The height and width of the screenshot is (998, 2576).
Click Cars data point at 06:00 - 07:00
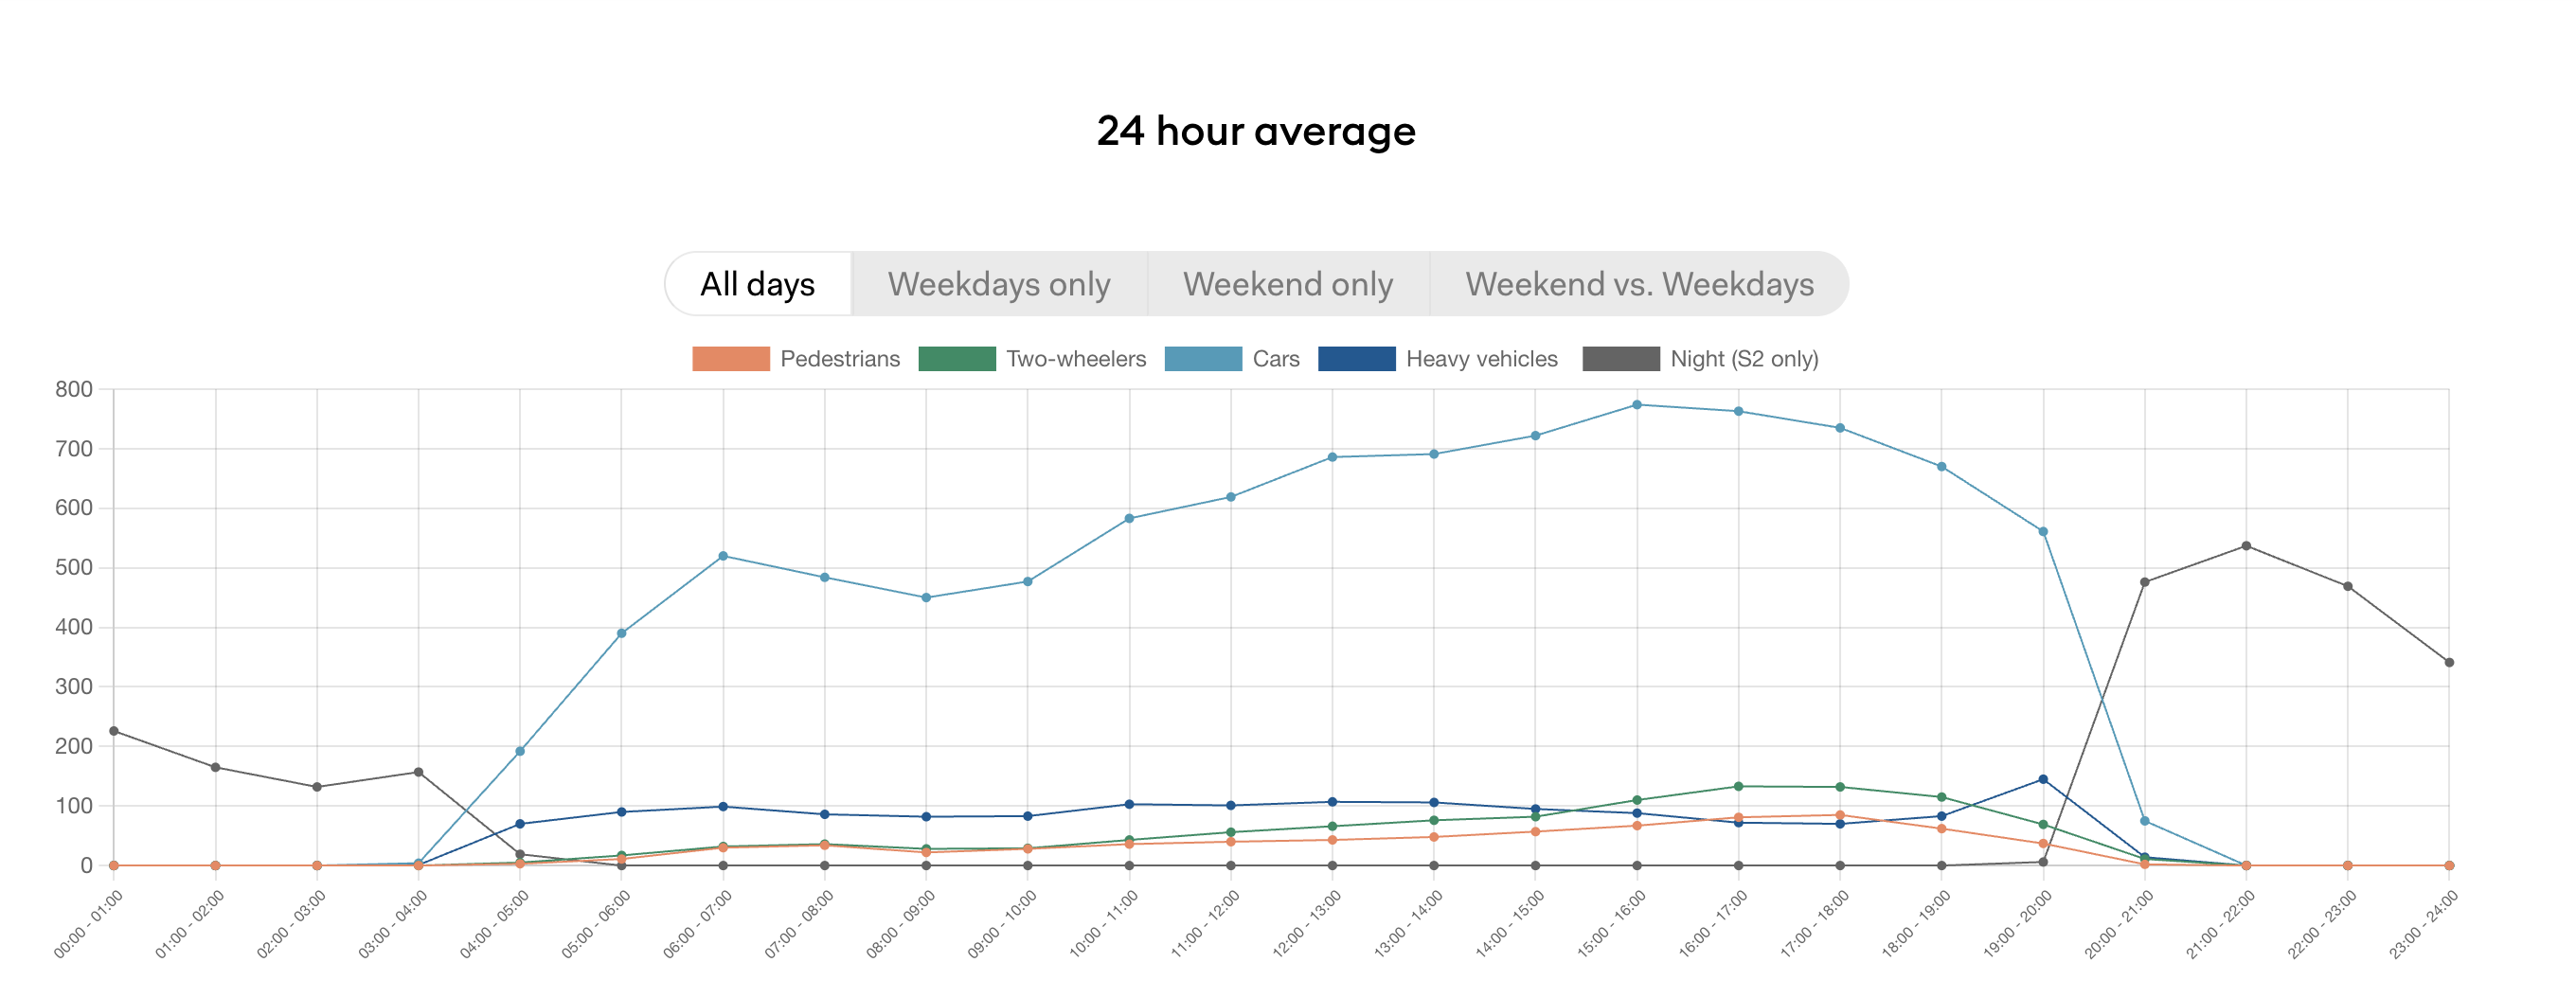(723, 556)
